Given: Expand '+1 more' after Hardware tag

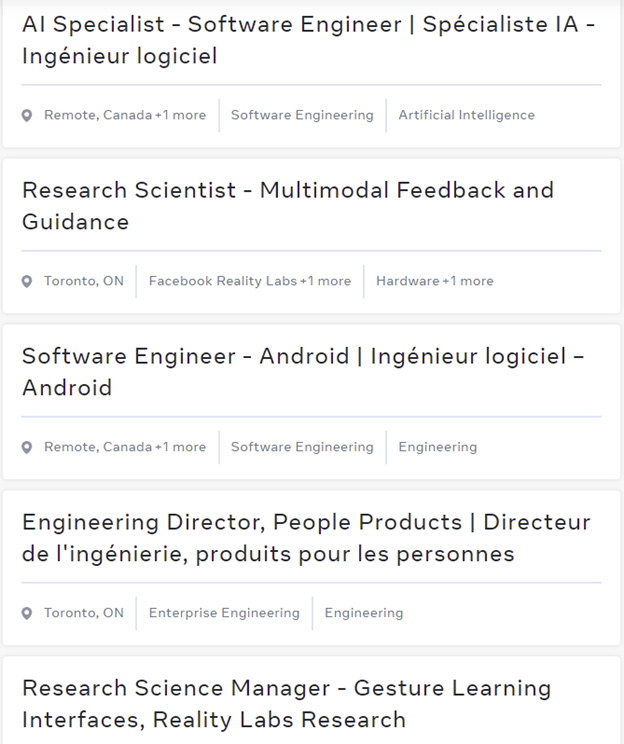Looking at the screenshot, I should point(468,281).
